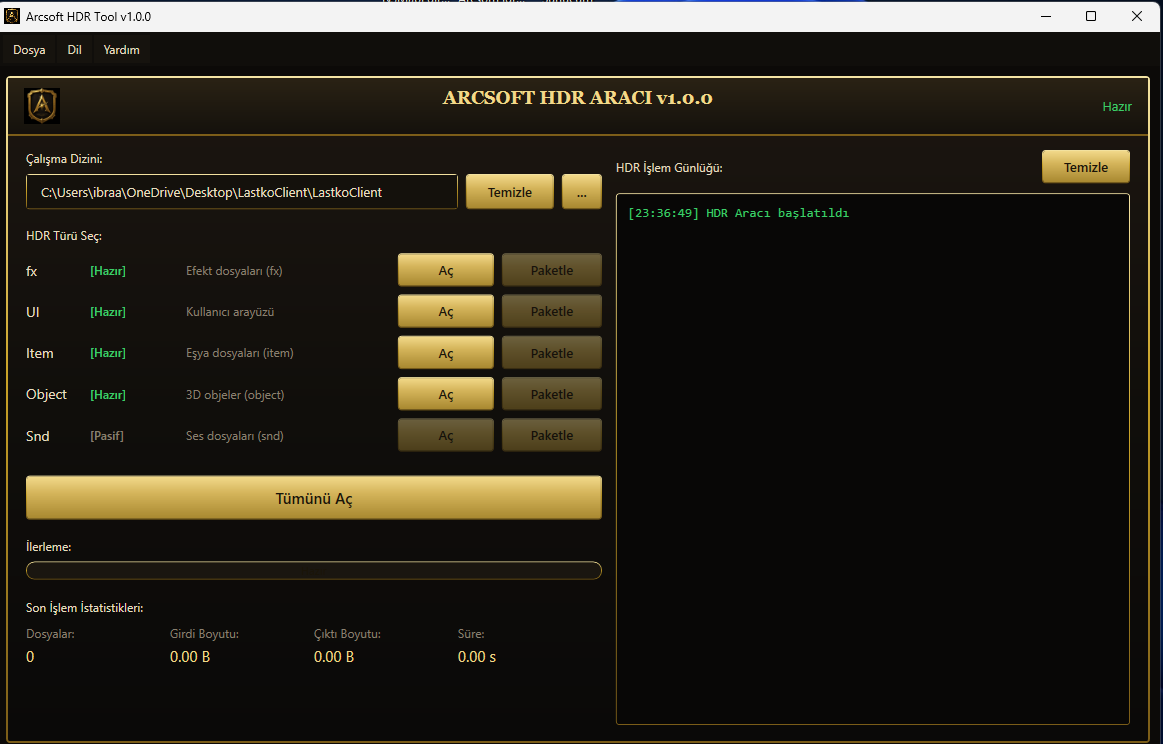The height and width of the screenshot is (744, 1163).
Task: Click Paketle for Object row
Action: [x=552, y=394]
